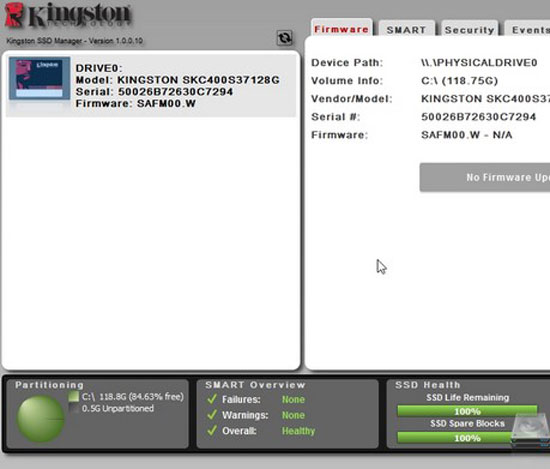This screenshot has height=469, width=550.
Task: Click the SSD Health panel heading
Action: pyautogui.click(x=427, y=385)
